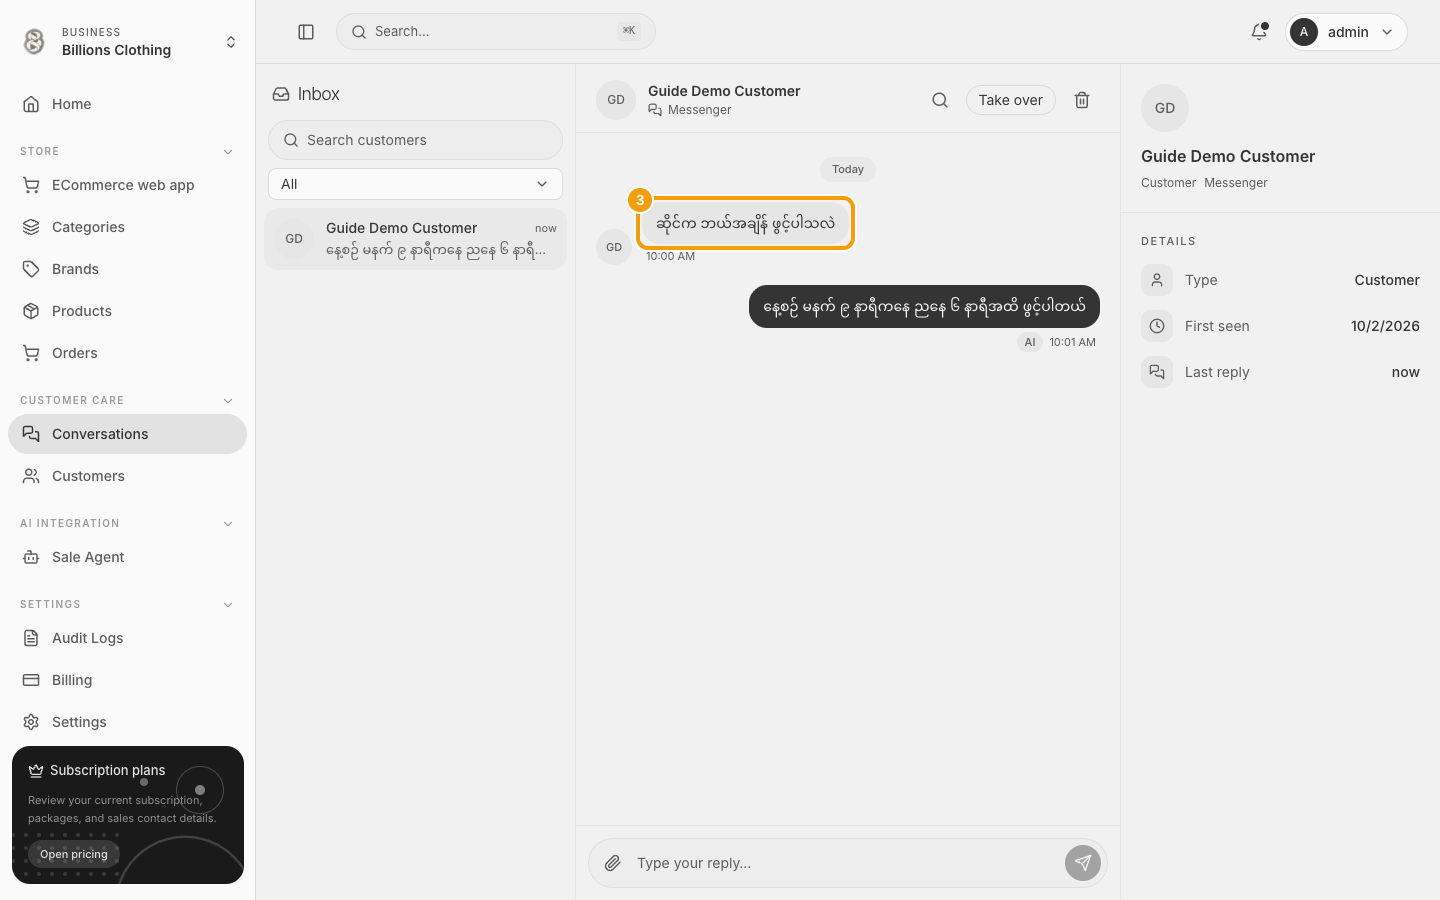Open the admin account menu
The width and height of the screenshot is (1440, 900).
[1346, 32]
